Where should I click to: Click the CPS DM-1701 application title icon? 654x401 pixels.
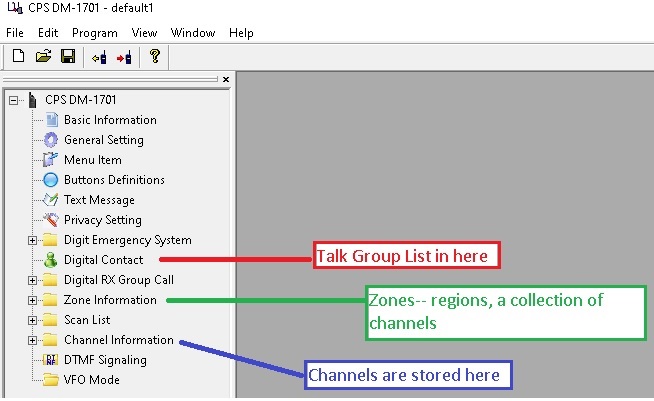pyautogui.click(x=15, y=8)
